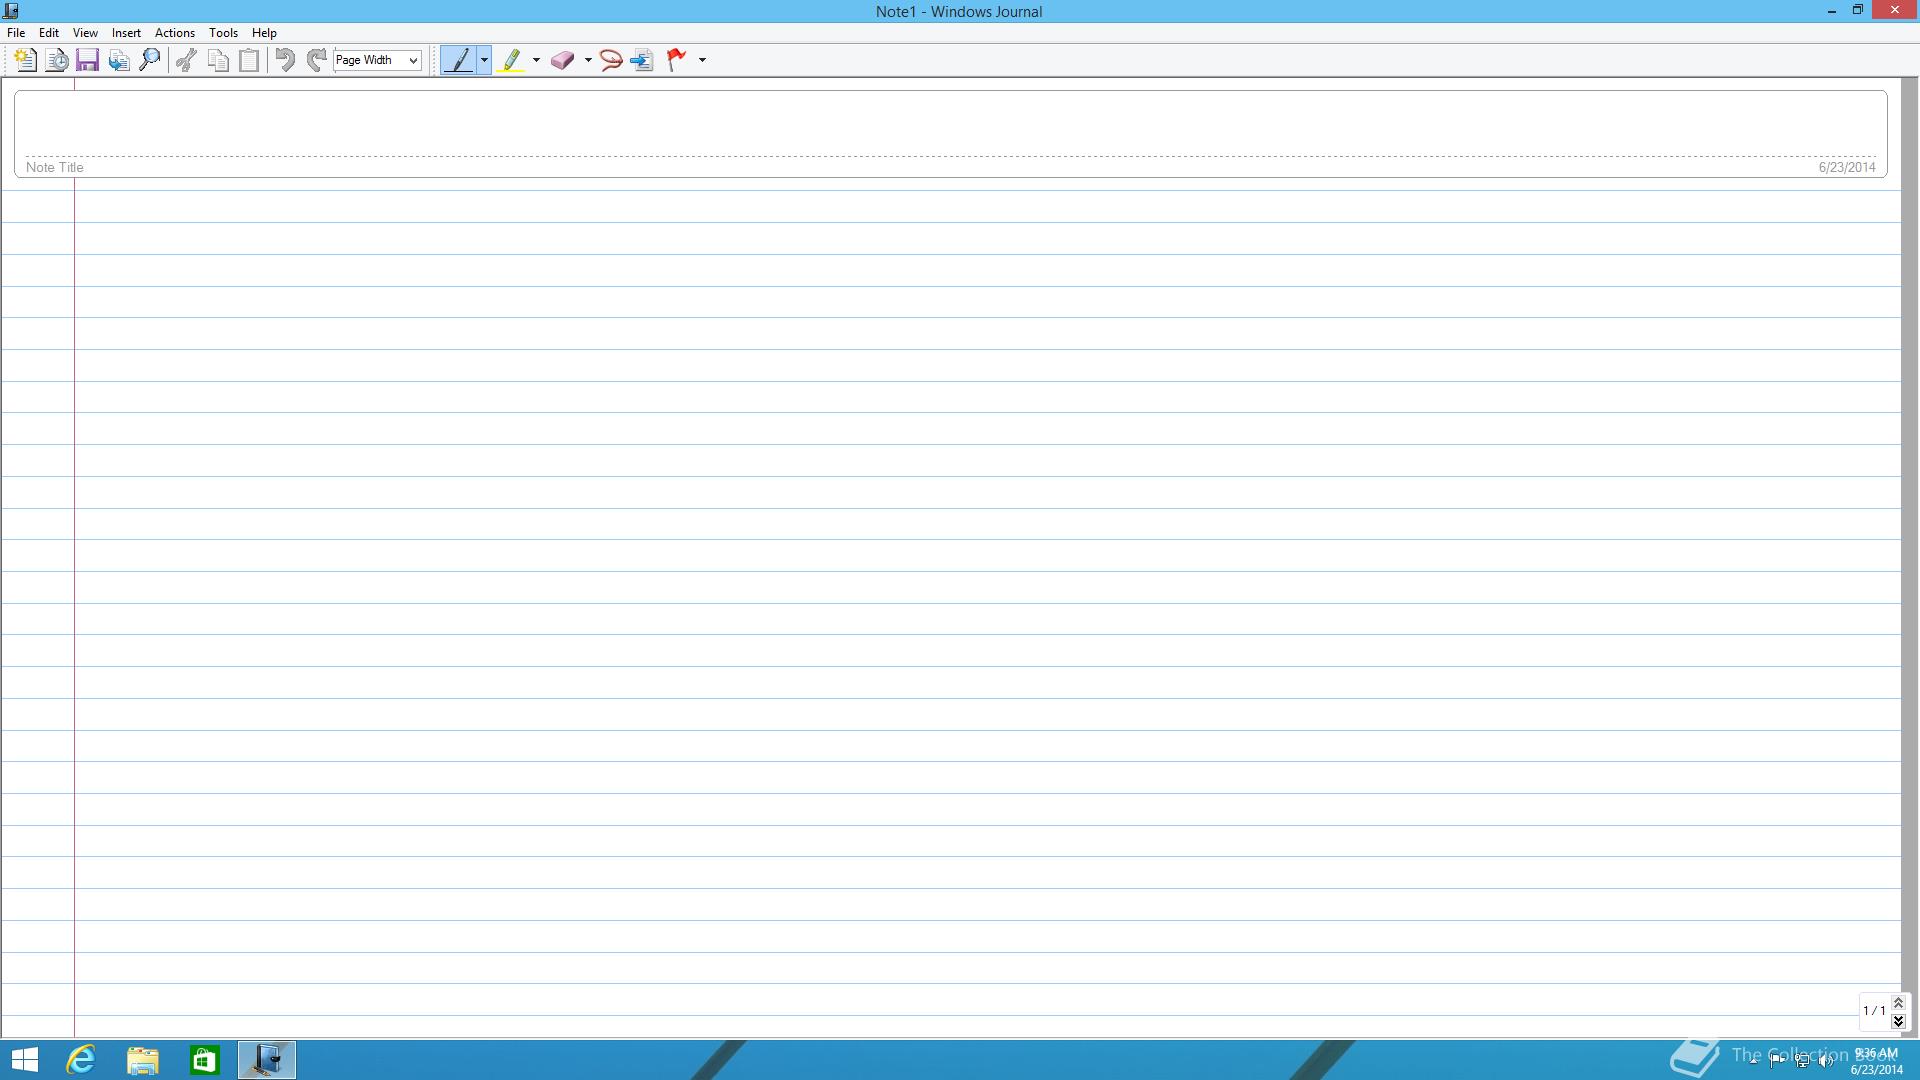Open the View menu
The height and width of the screenshot is (1080, 1920).
85,33
